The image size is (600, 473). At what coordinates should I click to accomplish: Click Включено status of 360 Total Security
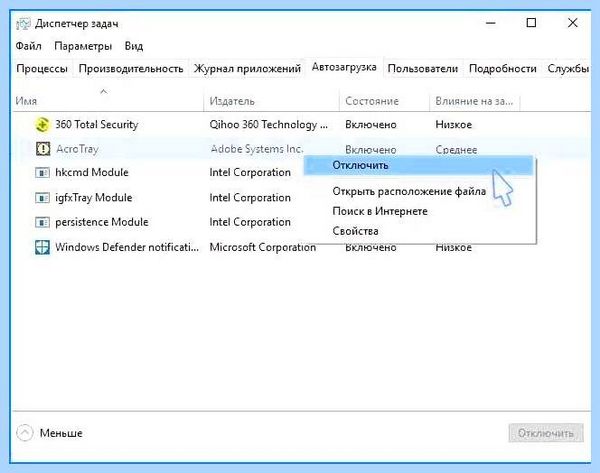(x=370, y=125)
